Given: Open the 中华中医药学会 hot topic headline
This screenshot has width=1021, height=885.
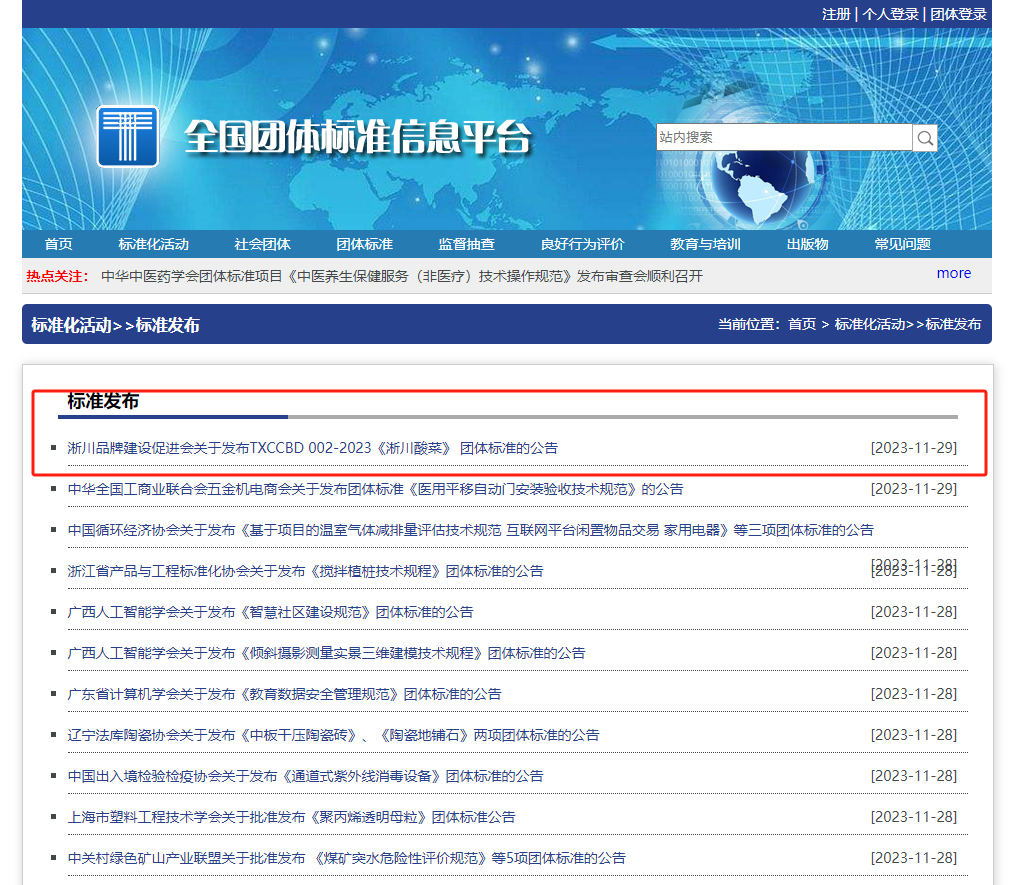Looking at the screenshot, I should click(x=402, y=276).
